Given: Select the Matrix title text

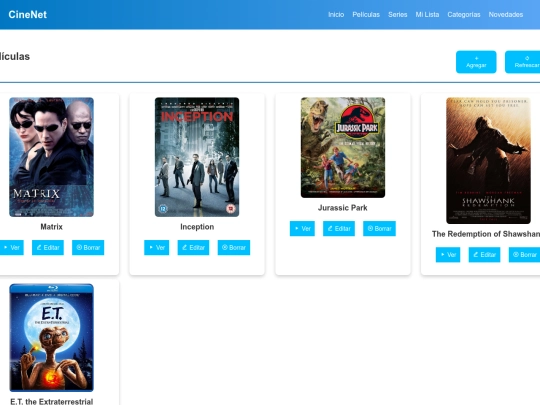Looking at the screenshot, I should click(51, 227).
